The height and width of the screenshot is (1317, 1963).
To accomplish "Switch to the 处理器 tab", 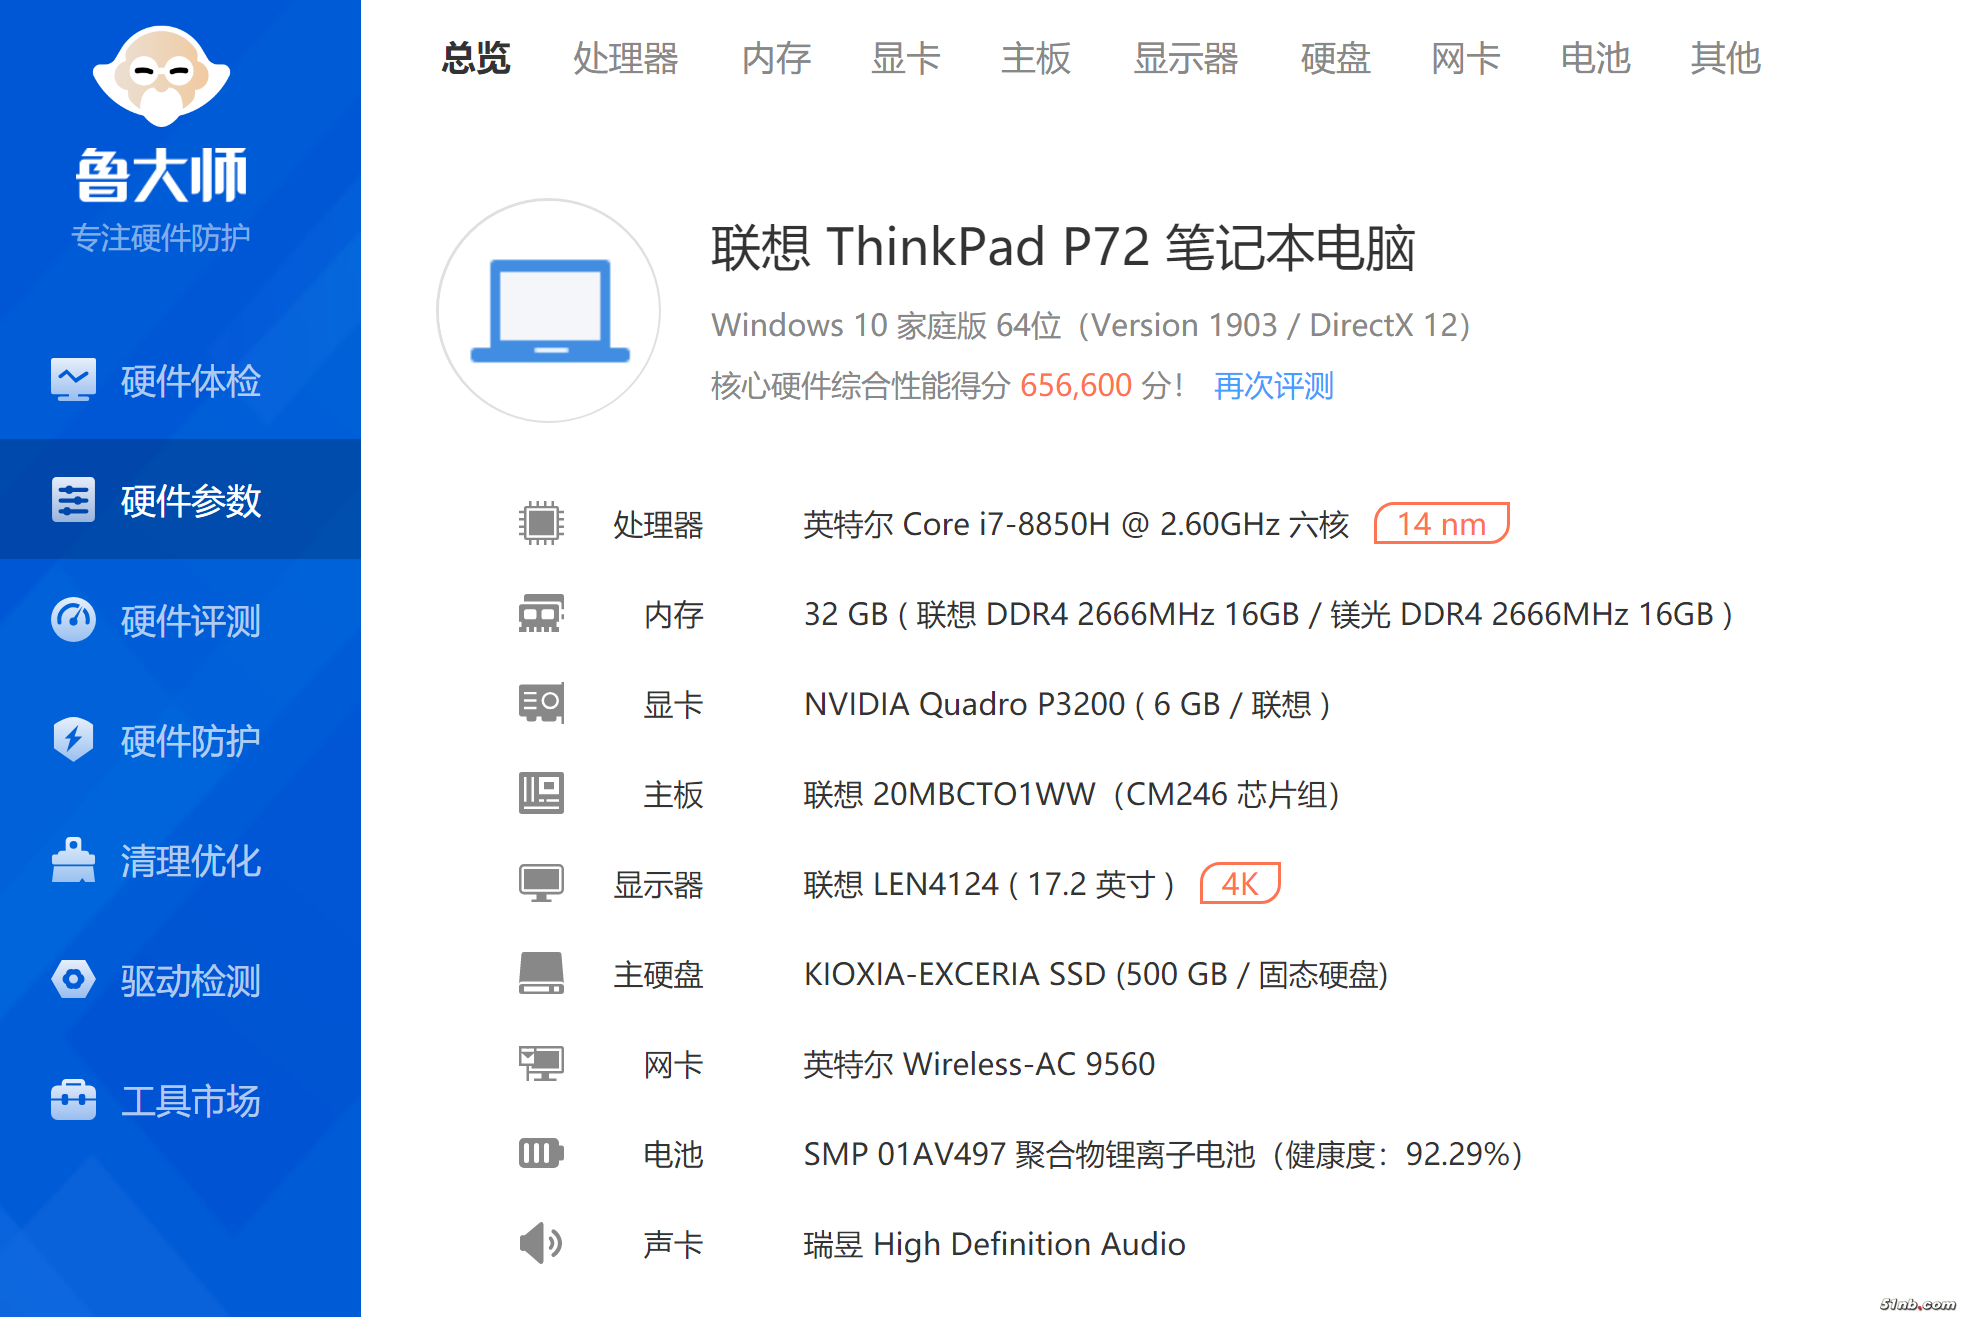I will 625,58.
